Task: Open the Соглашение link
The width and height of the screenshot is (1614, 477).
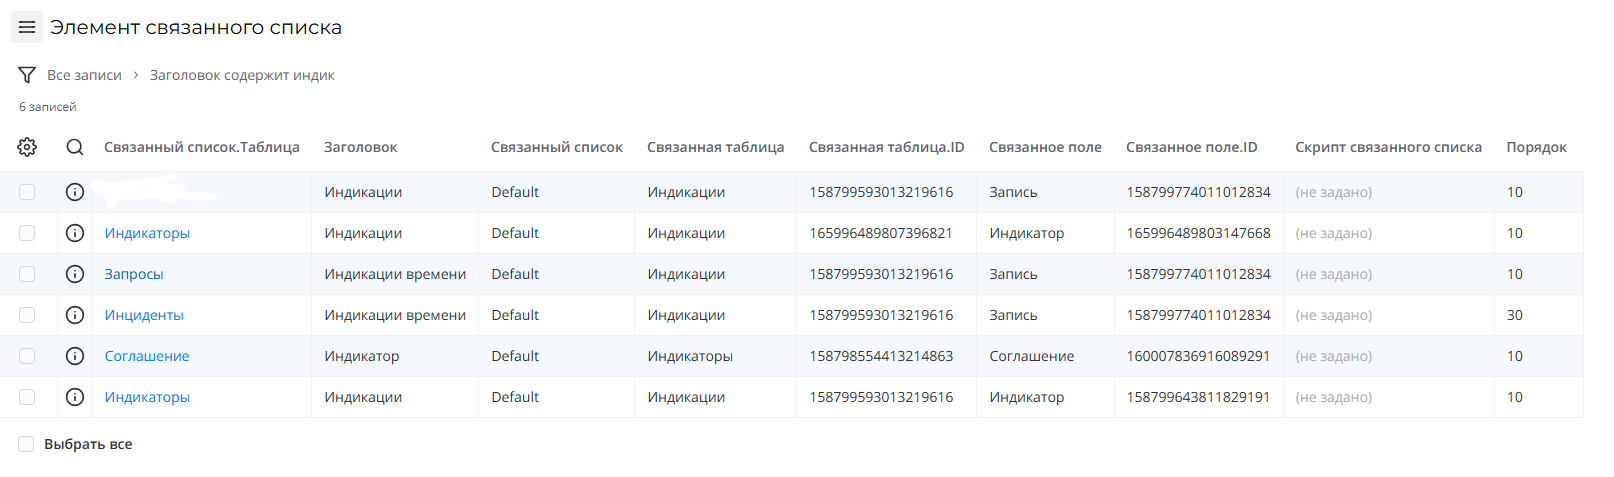Action: coord(147,356)
